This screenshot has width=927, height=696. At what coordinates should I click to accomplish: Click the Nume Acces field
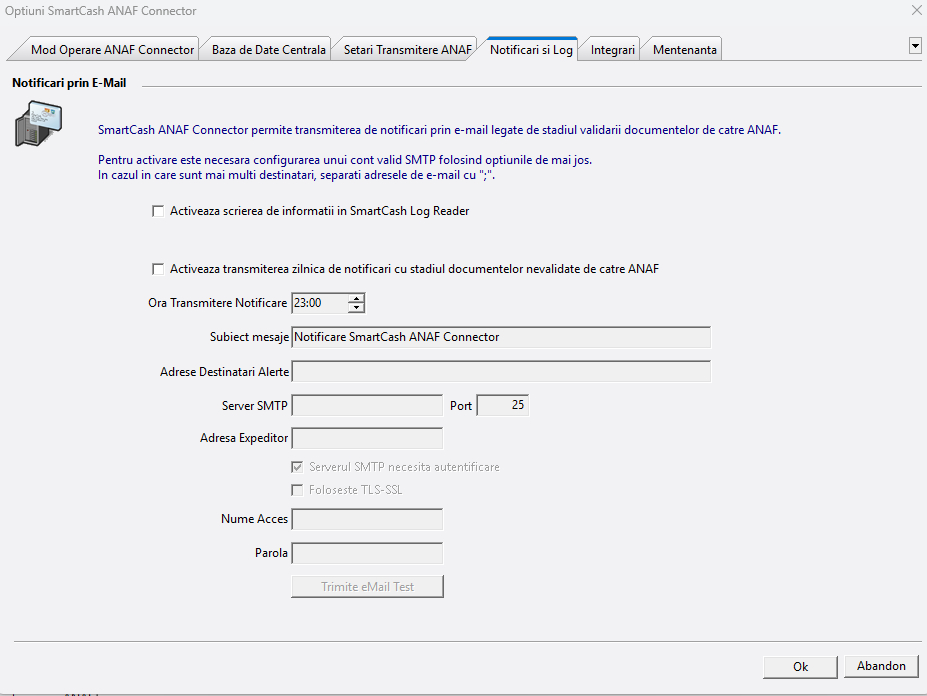pyautogui.click(x=367, y=519)
